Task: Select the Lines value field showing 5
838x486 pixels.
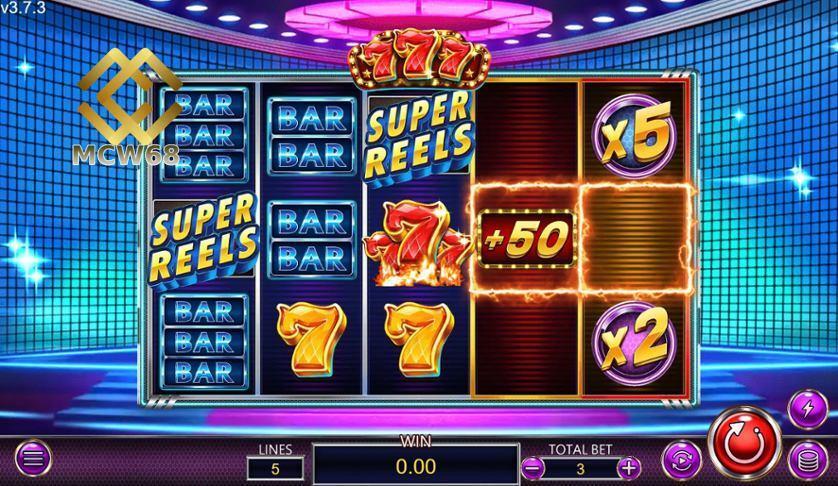Action: pos(275,468)
